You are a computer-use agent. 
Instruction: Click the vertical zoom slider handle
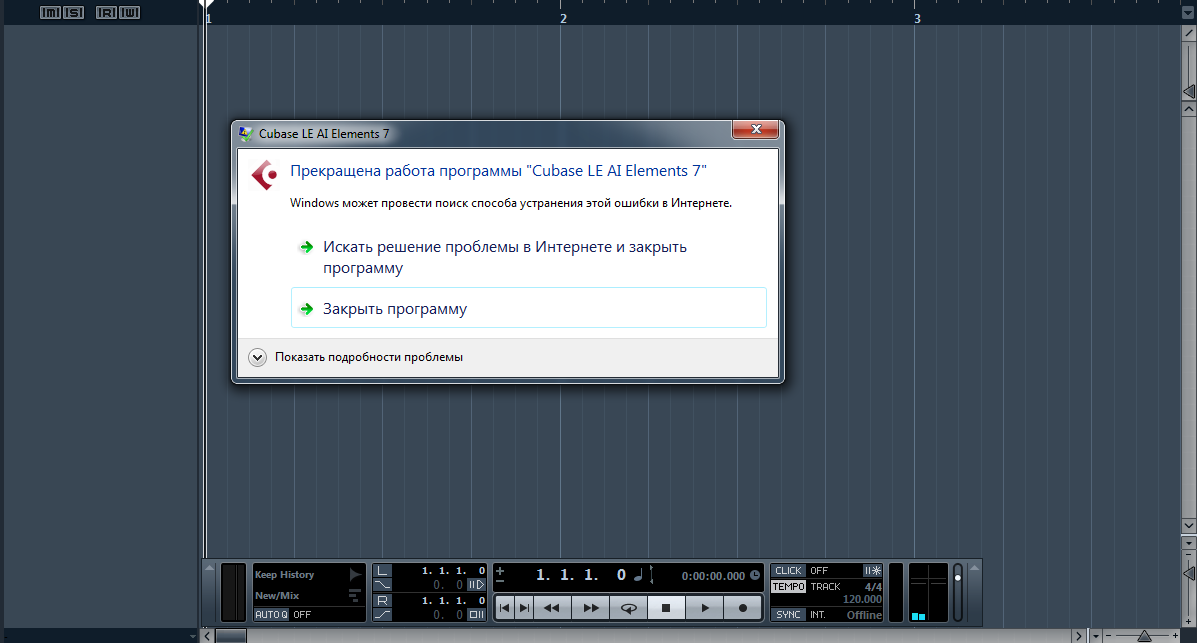tap(1189, 573)
